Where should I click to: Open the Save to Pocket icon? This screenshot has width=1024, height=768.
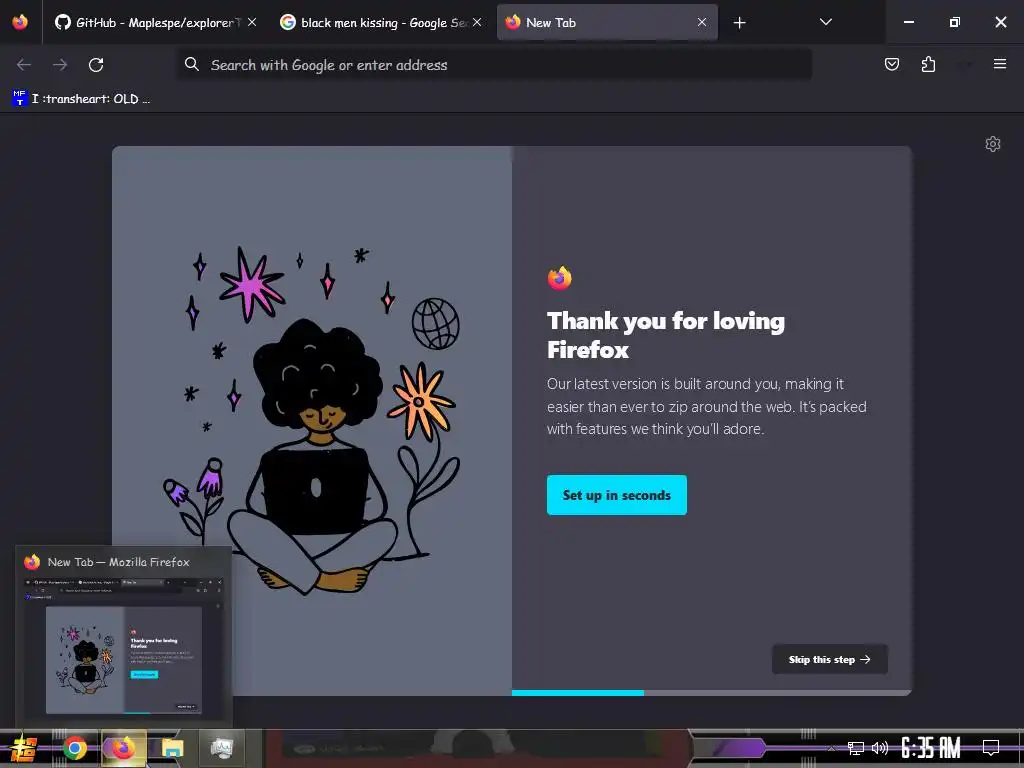pyautogui.click(x=891, y=64)
